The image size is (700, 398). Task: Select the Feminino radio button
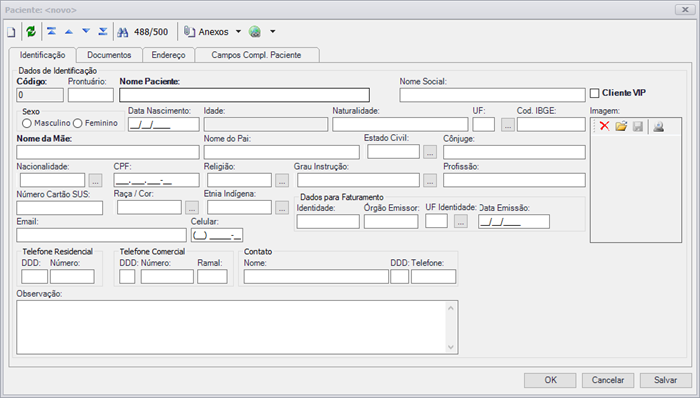78,123
